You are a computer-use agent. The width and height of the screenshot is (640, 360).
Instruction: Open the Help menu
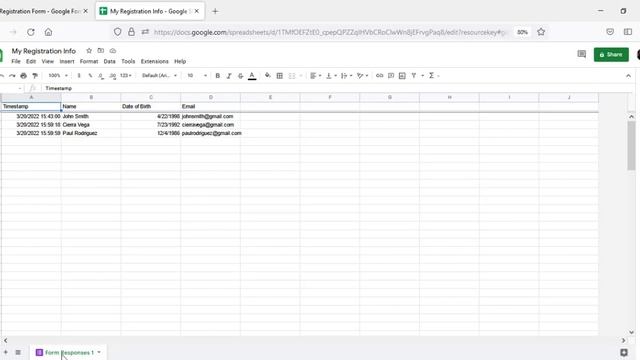180,61
